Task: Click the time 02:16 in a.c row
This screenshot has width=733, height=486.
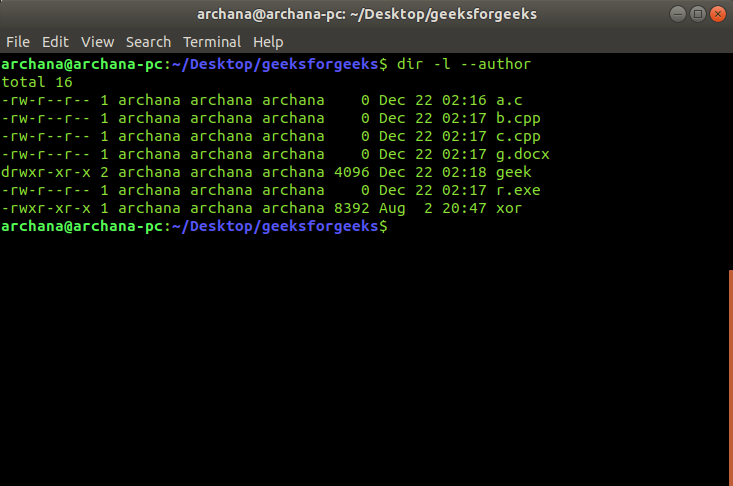Action: [464, 100]
